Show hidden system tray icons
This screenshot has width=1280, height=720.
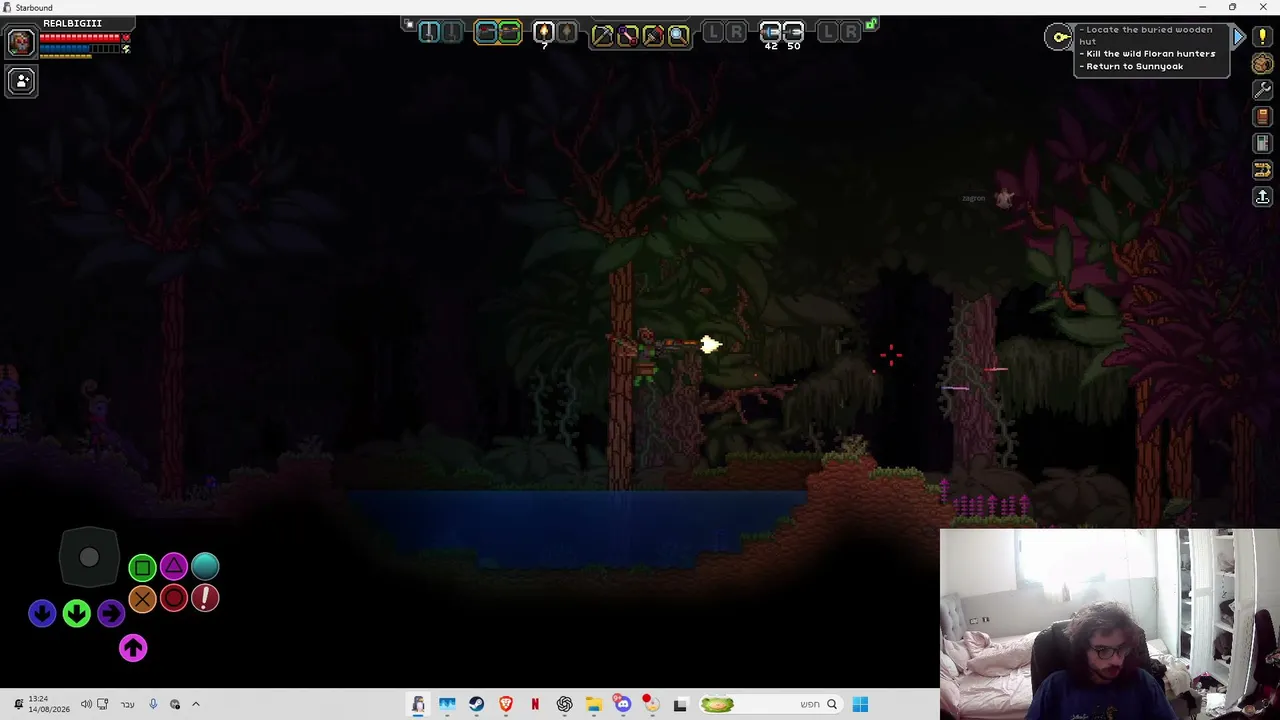(x=196, y=704)
